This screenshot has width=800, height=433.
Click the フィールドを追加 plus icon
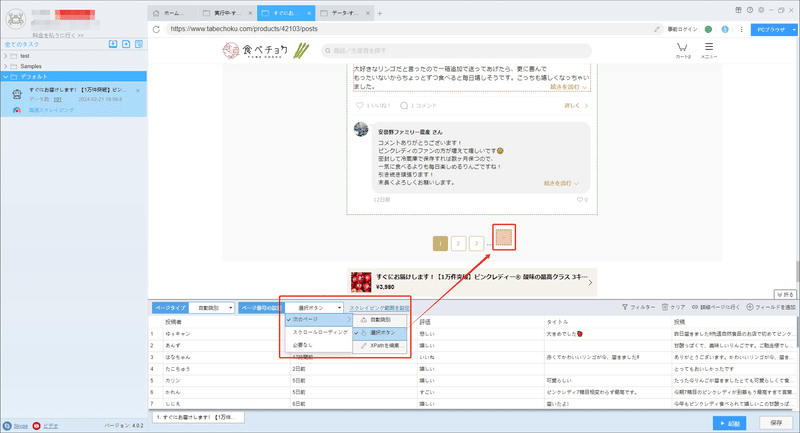749,307
